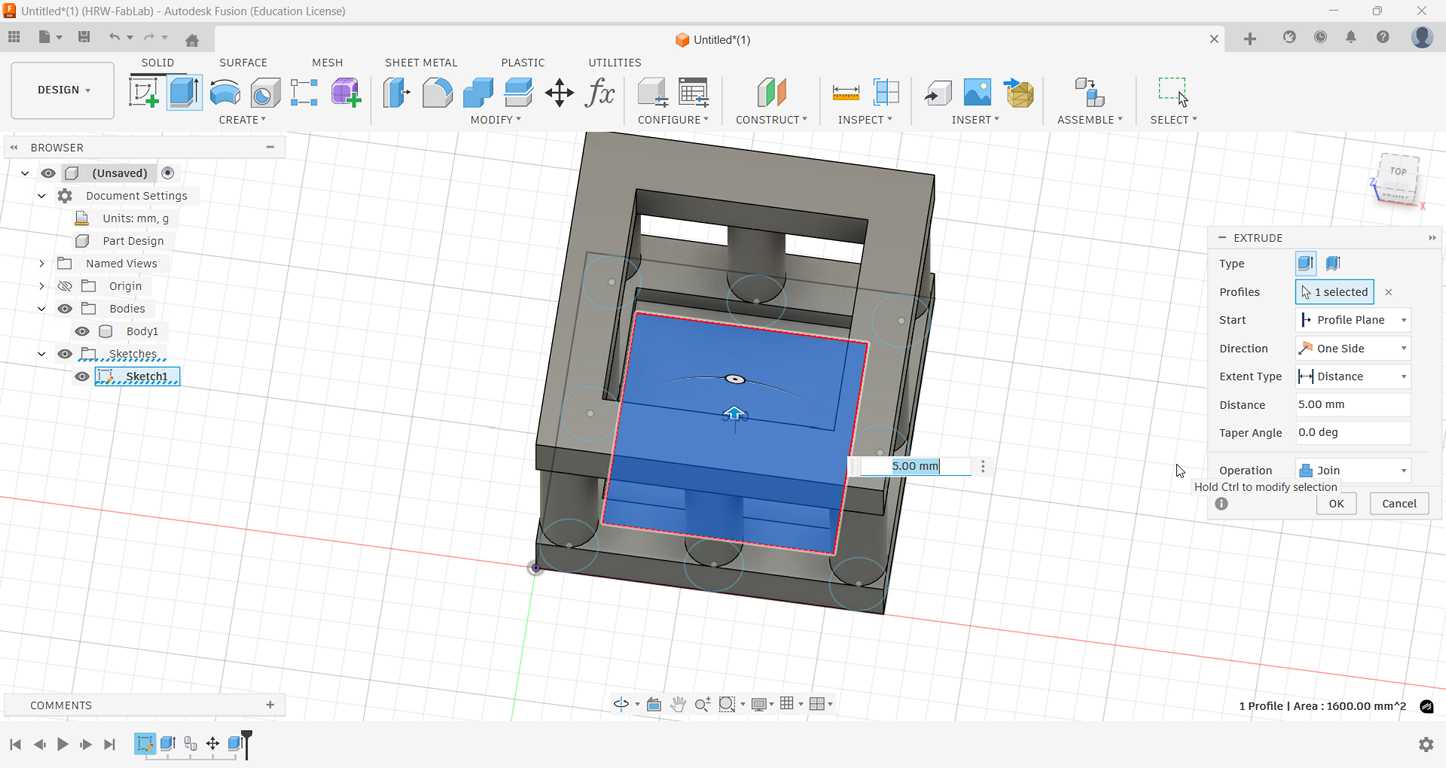
Task: Select the thin Extrude type
Action: [1333, 263]
